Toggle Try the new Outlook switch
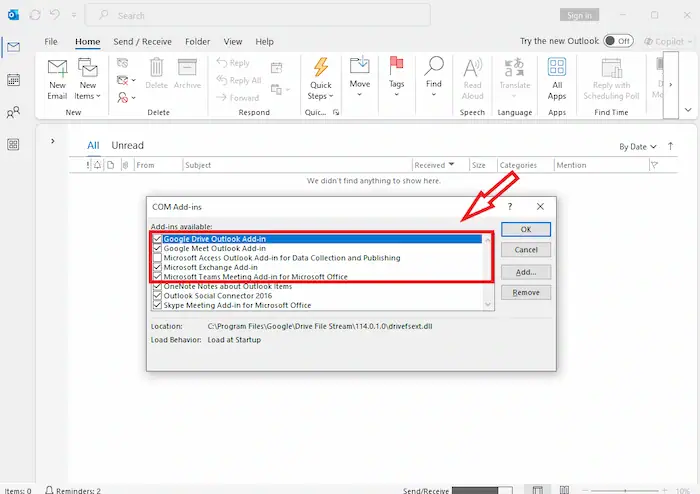700x494 pixels. pos(618,41)
